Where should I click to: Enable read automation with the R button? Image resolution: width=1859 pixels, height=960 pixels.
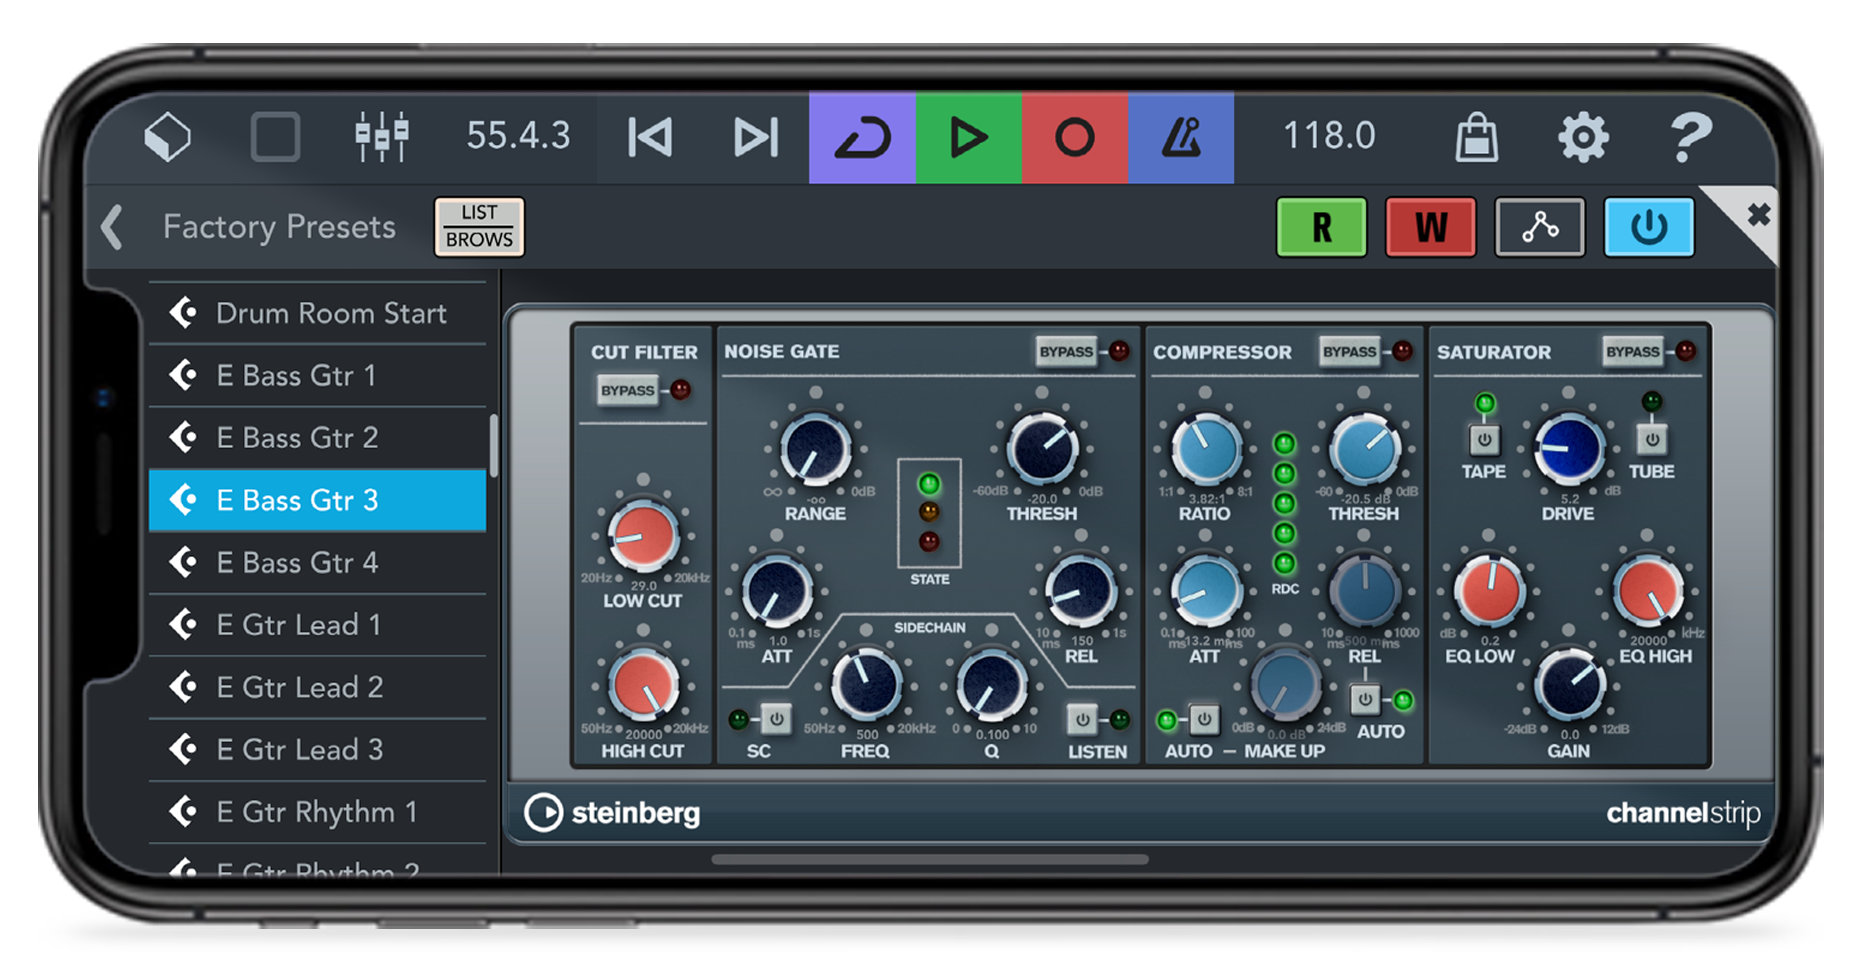(x=1321, y=227)
